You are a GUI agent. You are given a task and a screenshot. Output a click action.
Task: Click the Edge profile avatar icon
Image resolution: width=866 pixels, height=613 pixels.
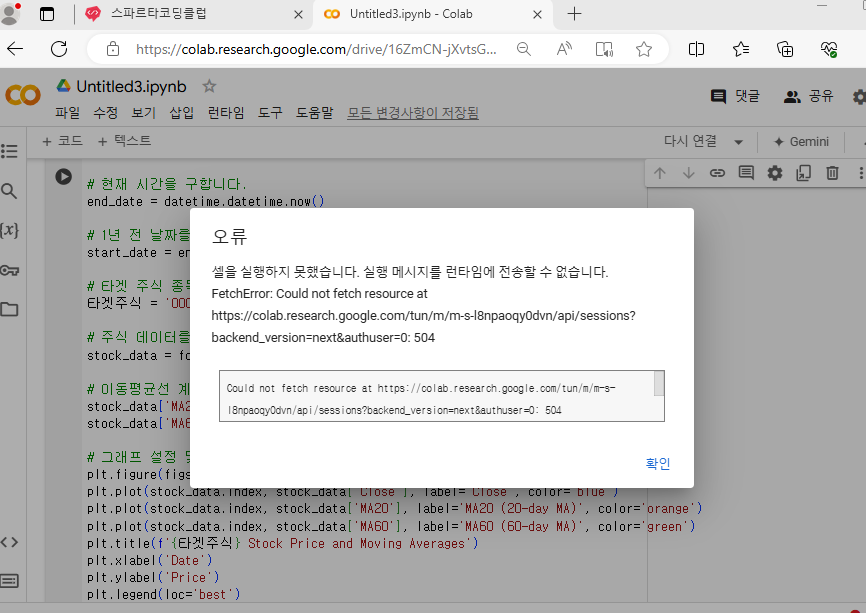[9, 14]
